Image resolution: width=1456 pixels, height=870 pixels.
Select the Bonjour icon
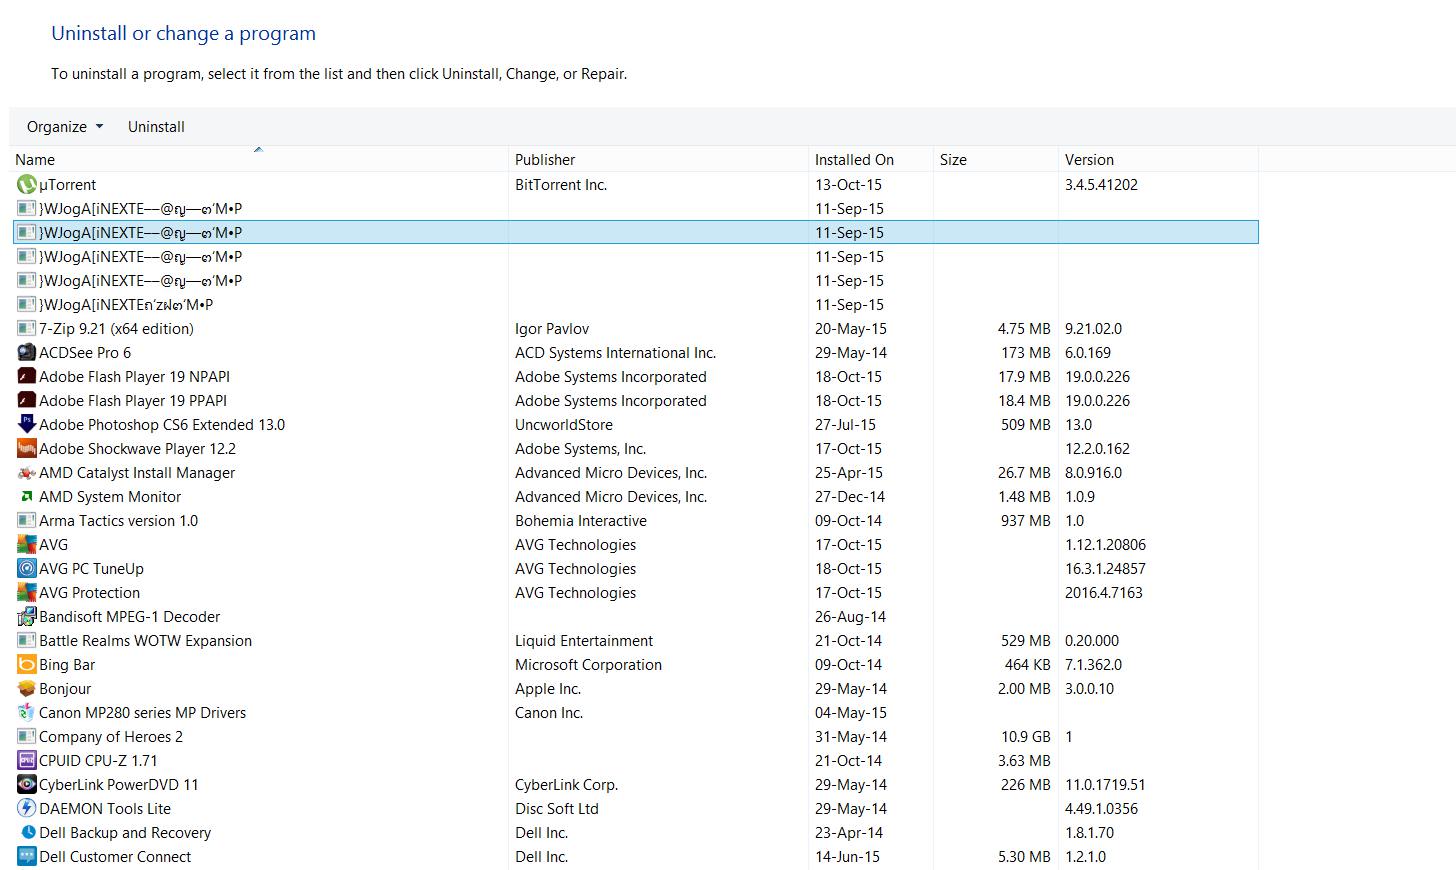pos(27,689)
